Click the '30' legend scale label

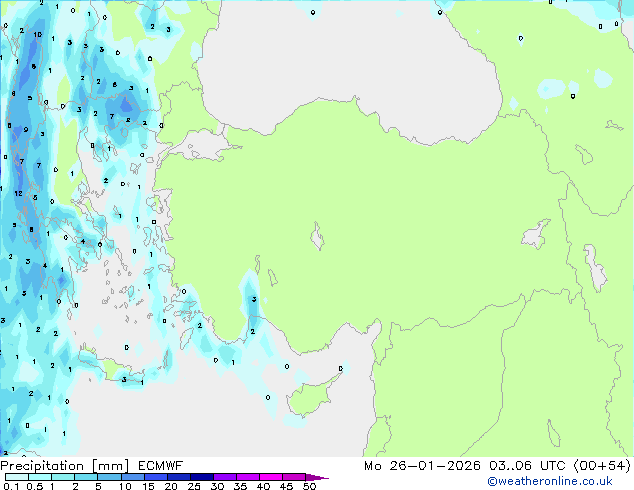[217, 486]
